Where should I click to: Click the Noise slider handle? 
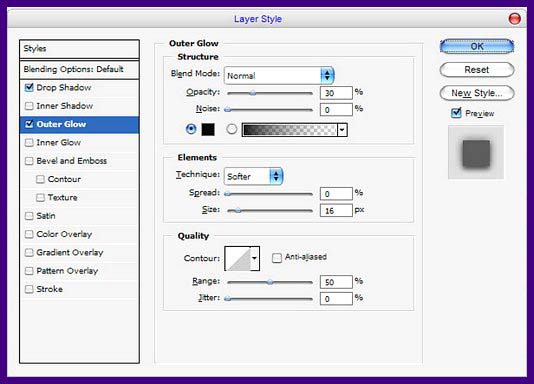click(x=228, y=110)
